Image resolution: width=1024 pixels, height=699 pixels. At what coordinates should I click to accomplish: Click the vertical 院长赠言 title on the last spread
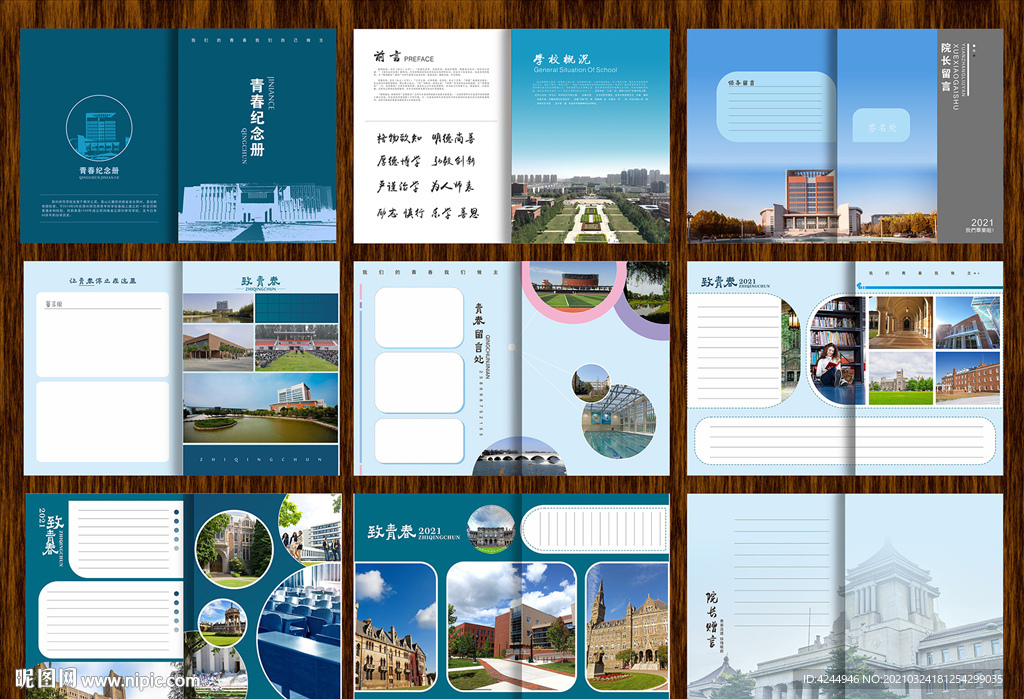(711, 619)
